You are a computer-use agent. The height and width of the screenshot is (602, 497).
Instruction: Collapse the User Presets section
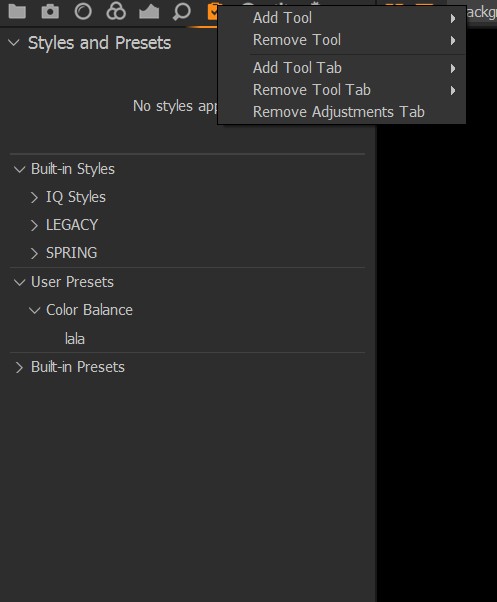point(19,282)
